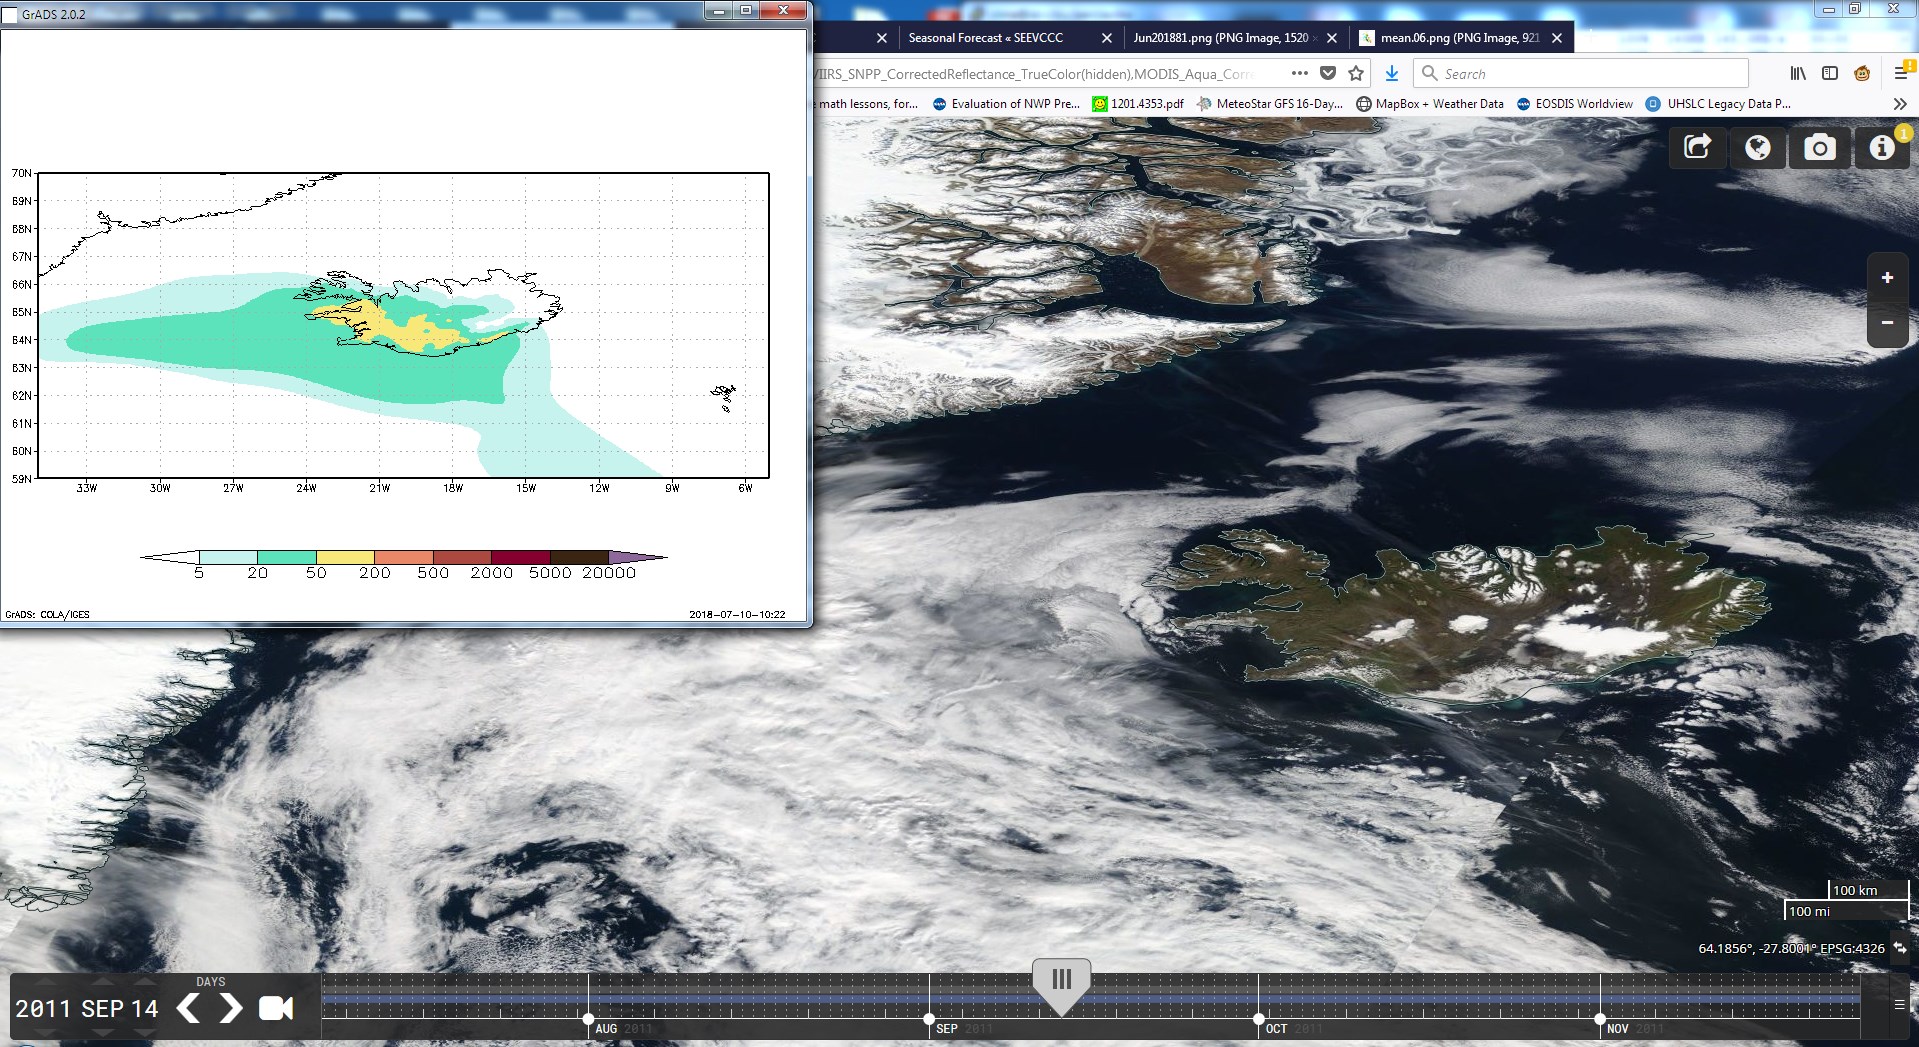This screenshot has width=1919, height=1047.
Task: Click the 2011 year in date selector
Action: click(43, 1008)
